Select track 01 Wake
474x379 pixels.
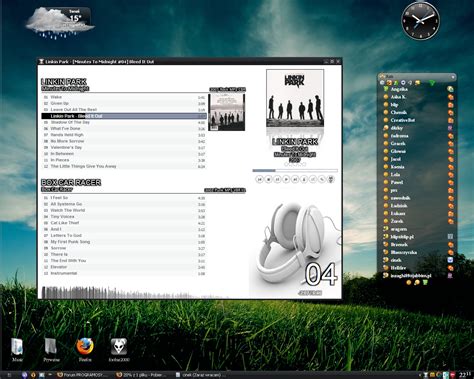pos(124,97)
